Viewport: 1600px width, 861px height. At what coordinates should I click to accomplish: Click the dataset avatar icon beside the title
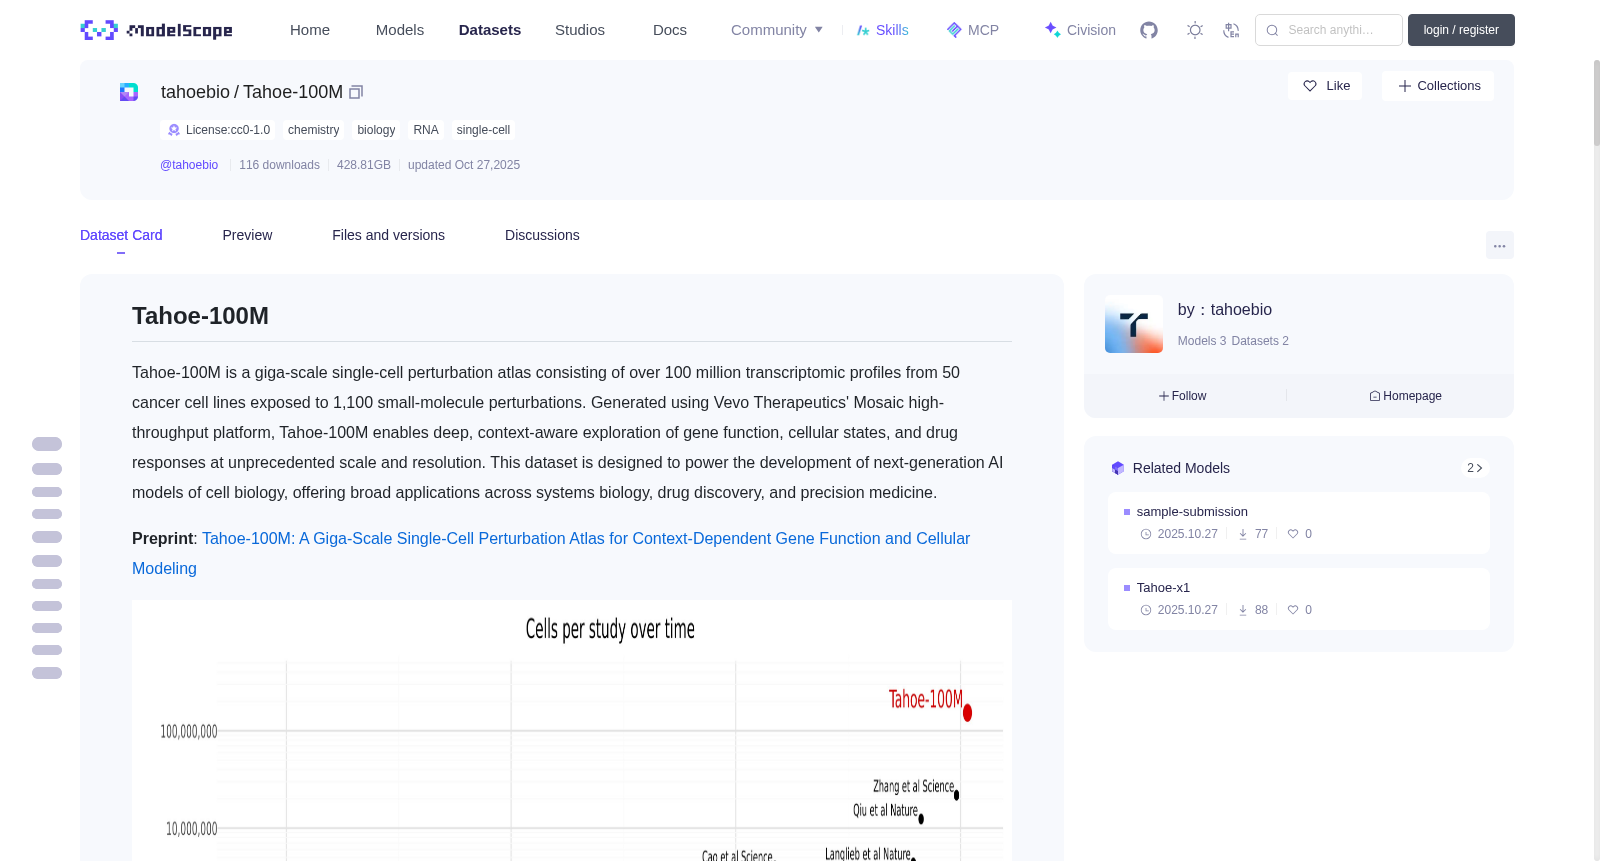coord(129,92)
